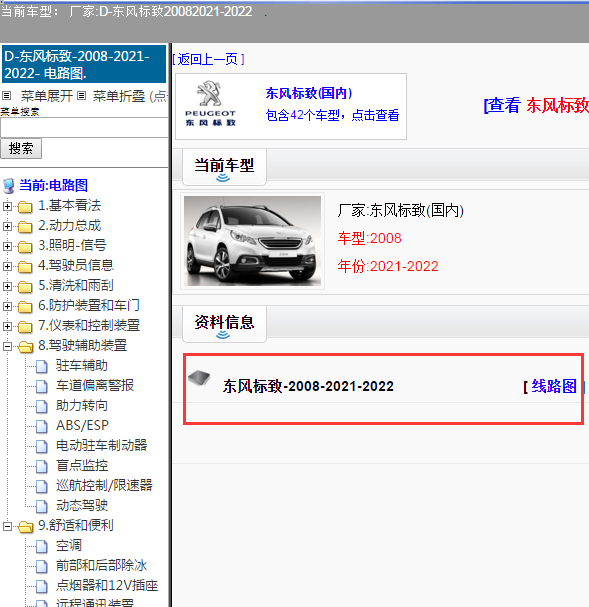The height and width of the screenshot is (607, 589).
Task: Click 包含42个车型，点击查看 link
Action: [x=332, y=115]
